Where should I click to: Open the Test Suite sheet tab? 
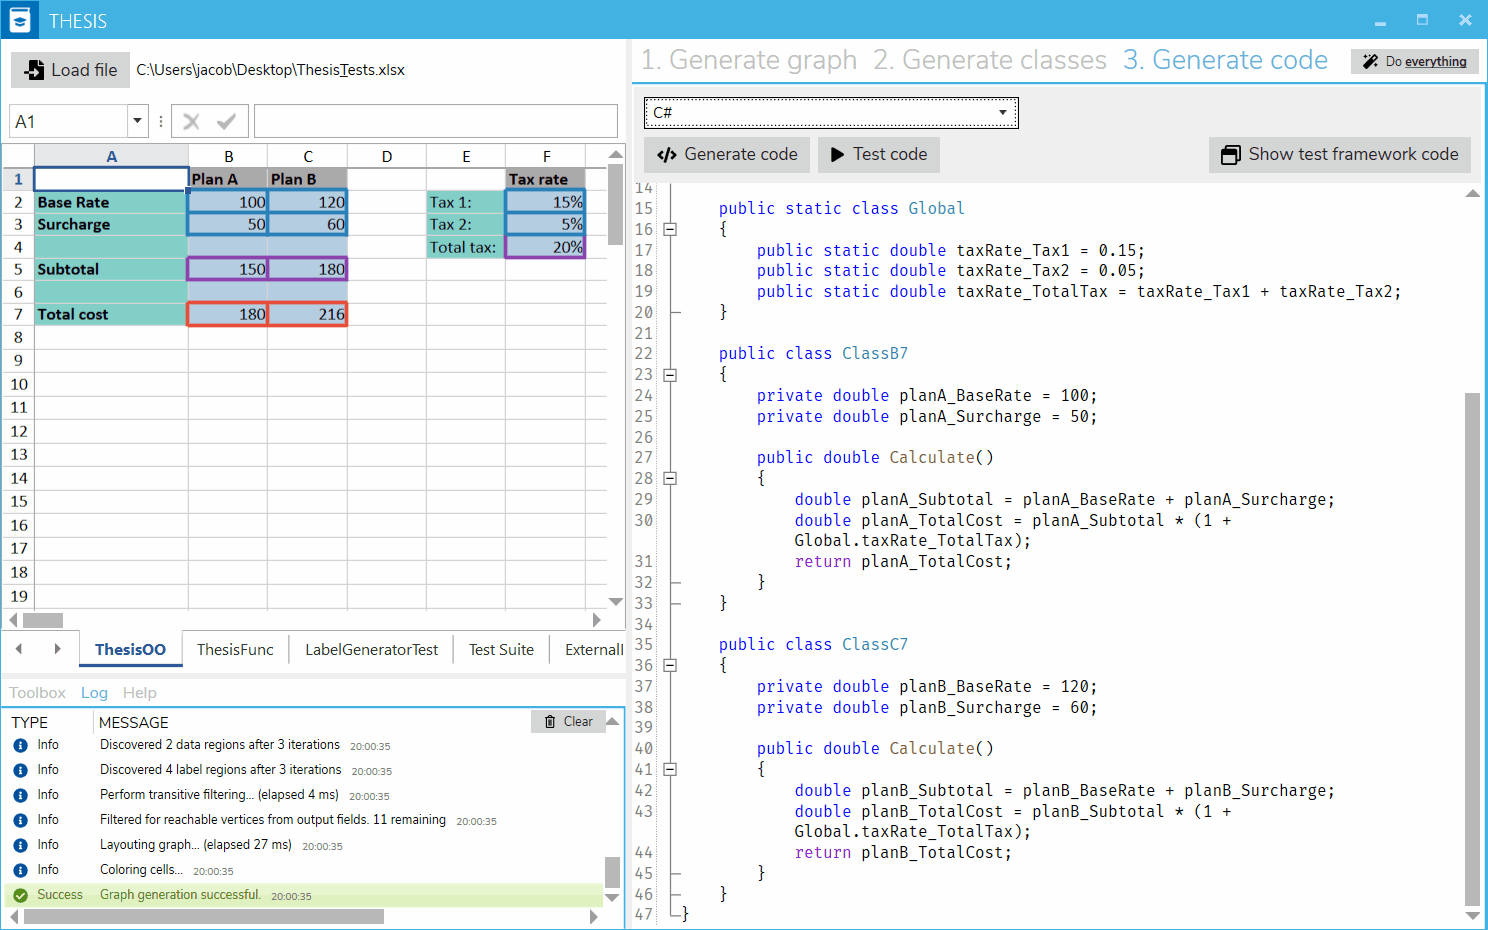[501, 650]
